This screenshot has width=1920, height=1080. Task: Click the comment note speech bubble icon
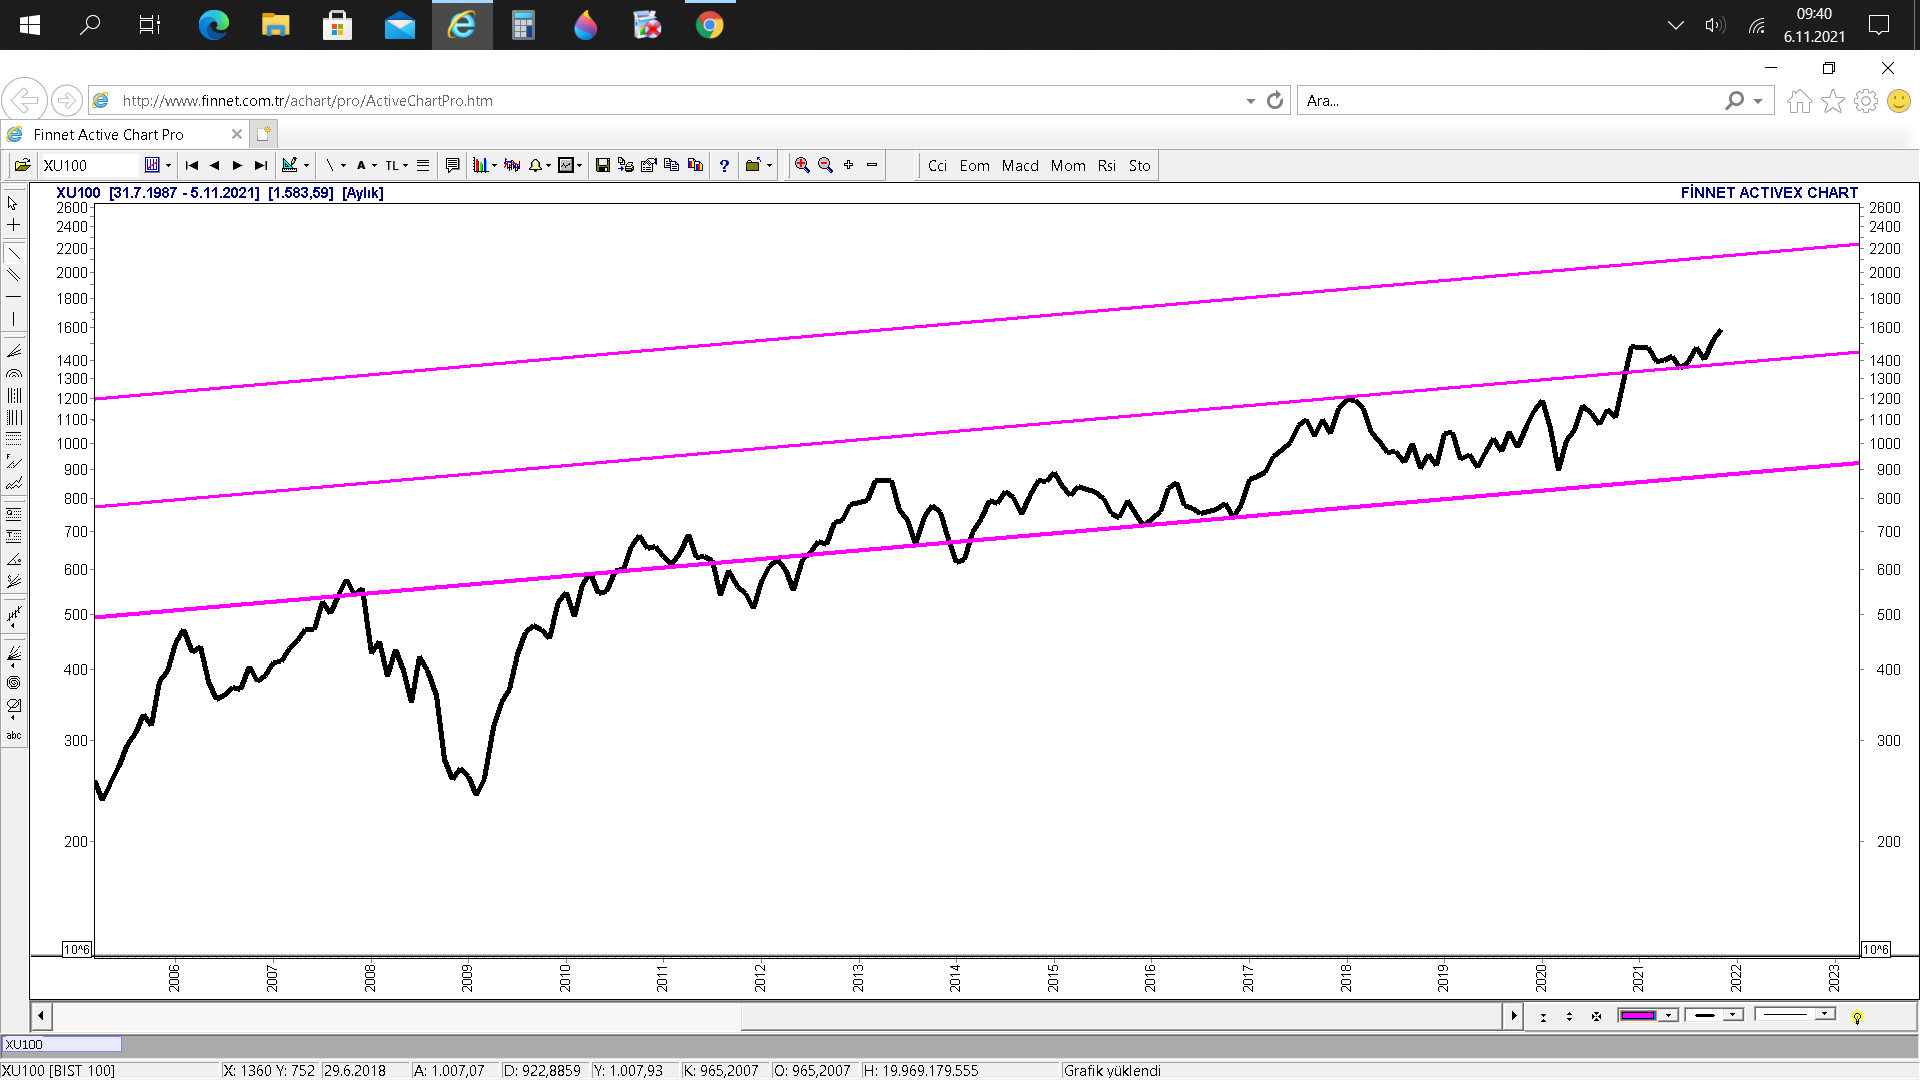pos(452,166)
